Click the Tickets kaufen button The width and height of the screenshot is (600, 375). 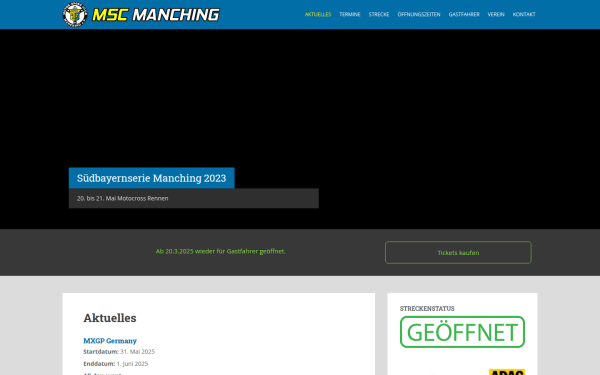[458, 253]
